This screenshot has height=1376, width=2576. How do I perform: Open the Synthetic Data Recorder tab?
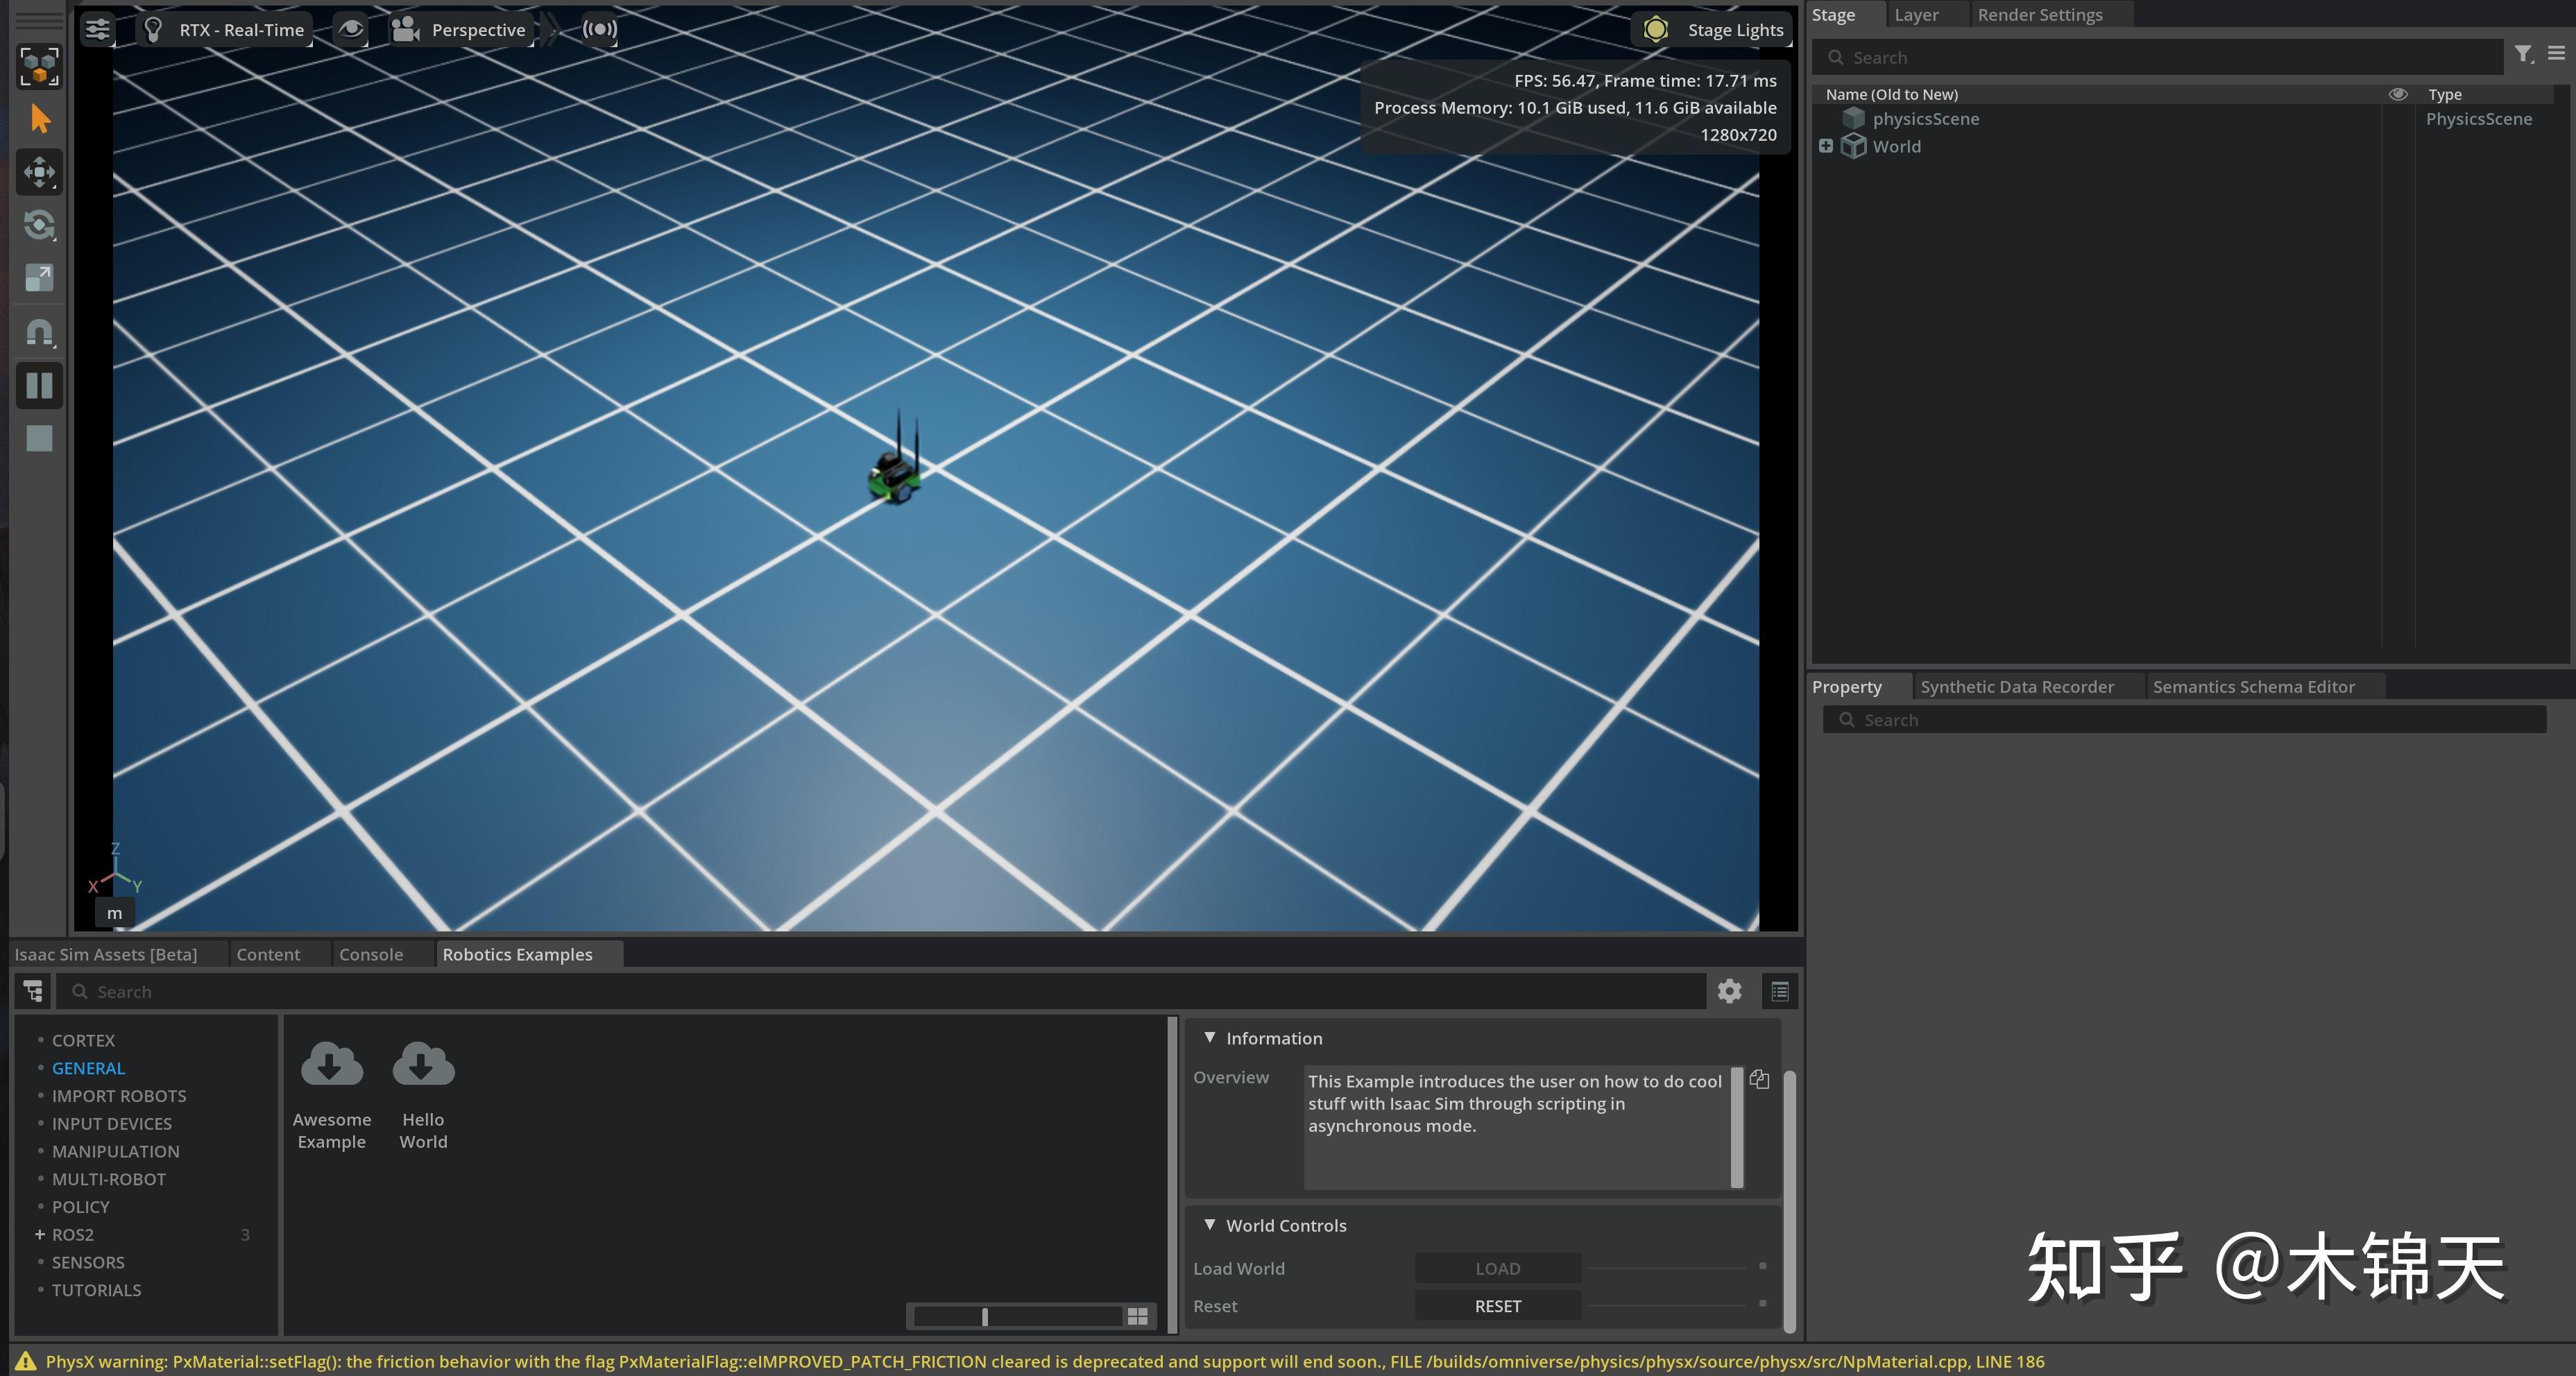click(x=2017, y=686)
